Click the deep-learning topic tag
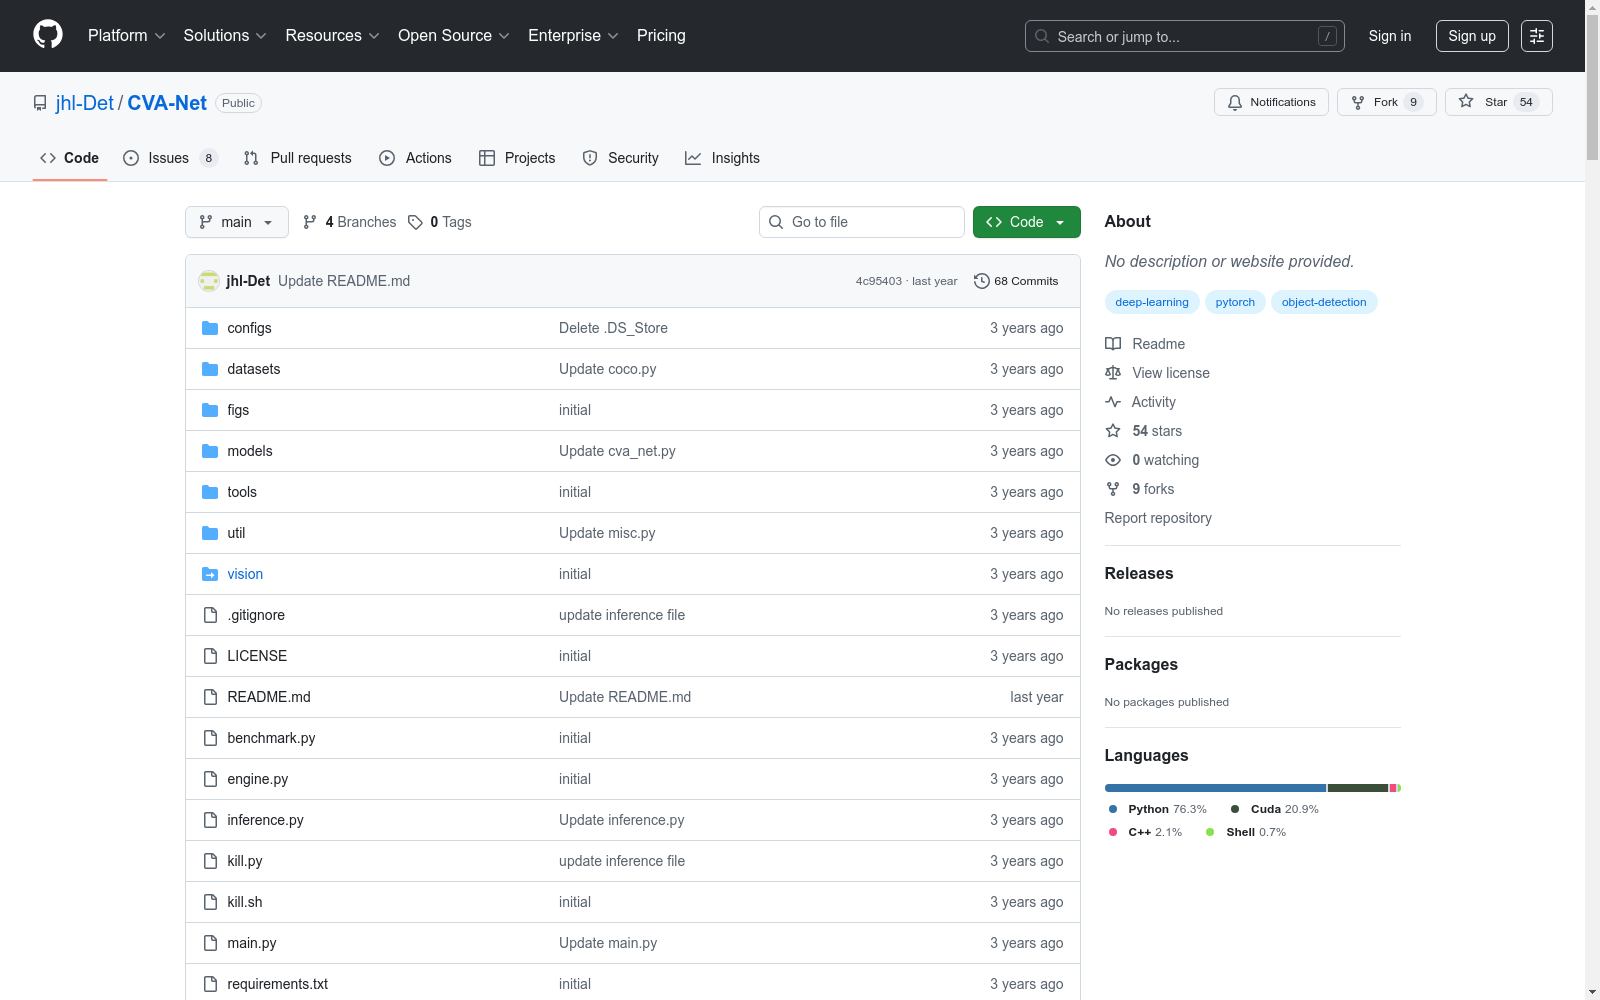 [x=1152, y=302]
